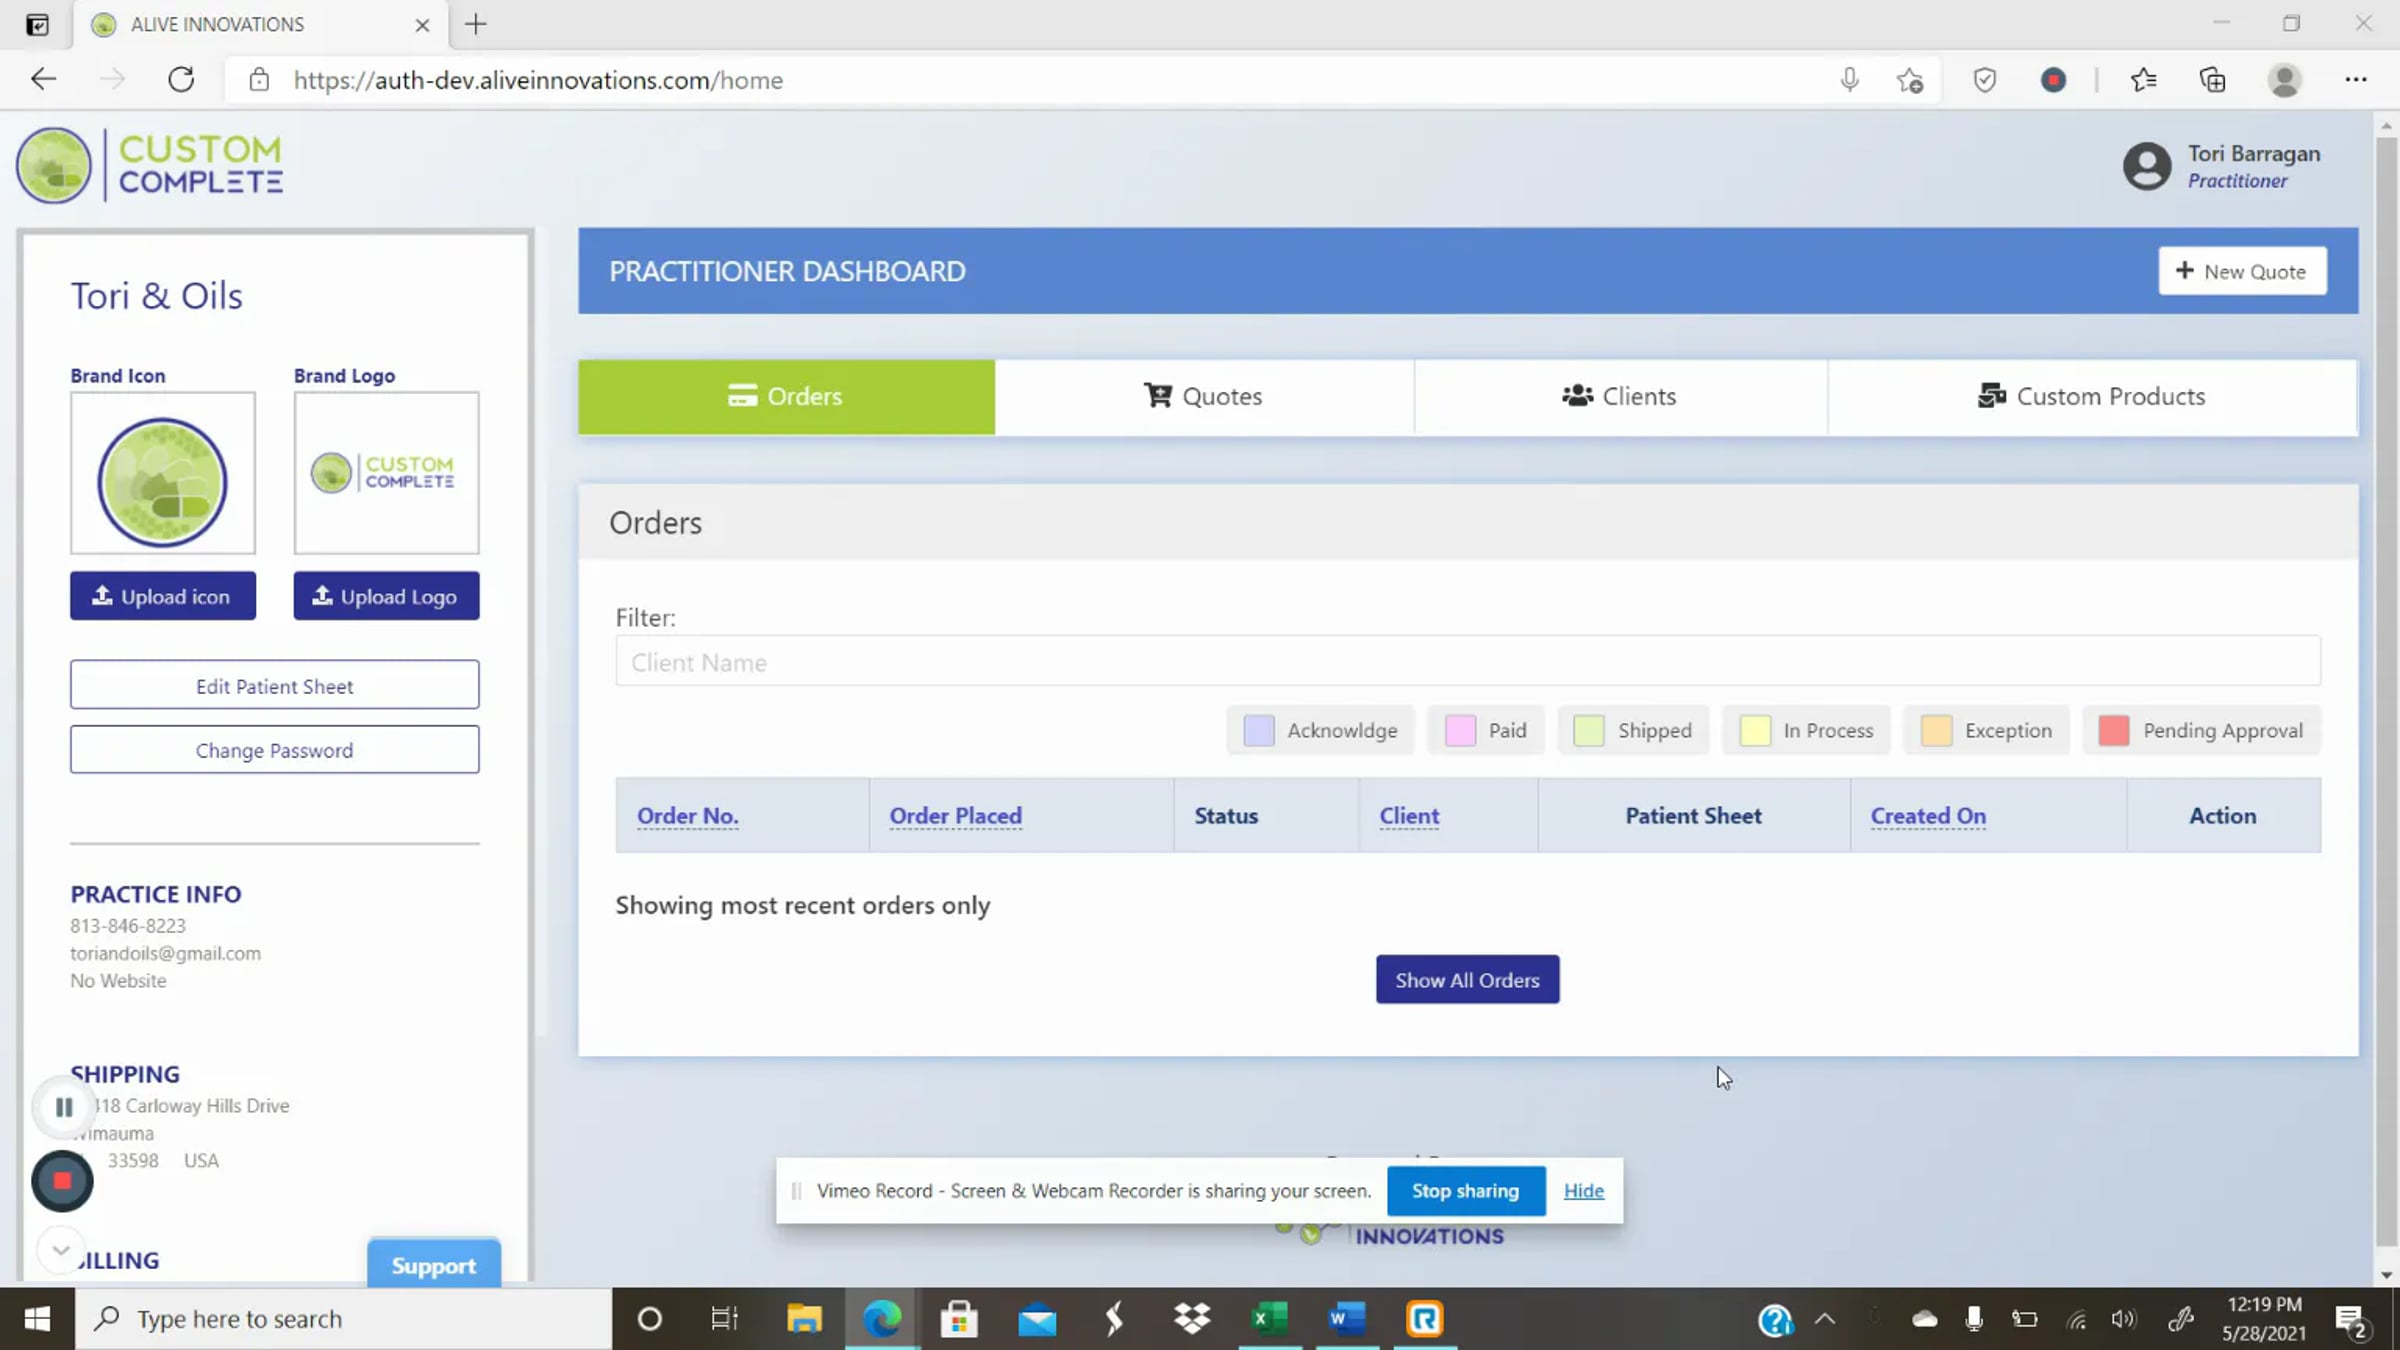Switch to the Custom Products tab
The width and height of the screenshot is (2400, 1350).
pos(2092,396)
